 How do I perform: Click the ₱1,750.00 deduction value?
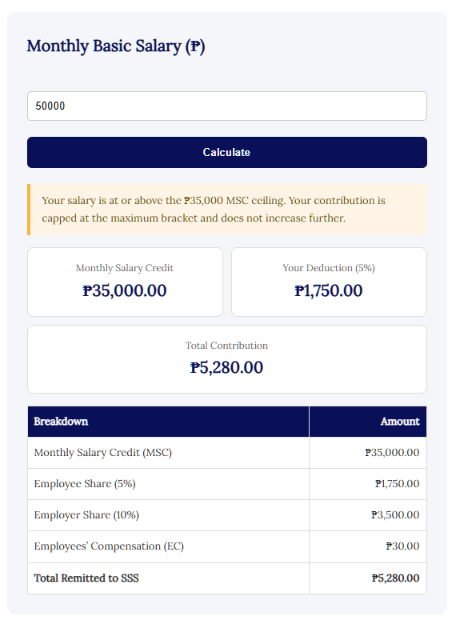pos(328,291)
